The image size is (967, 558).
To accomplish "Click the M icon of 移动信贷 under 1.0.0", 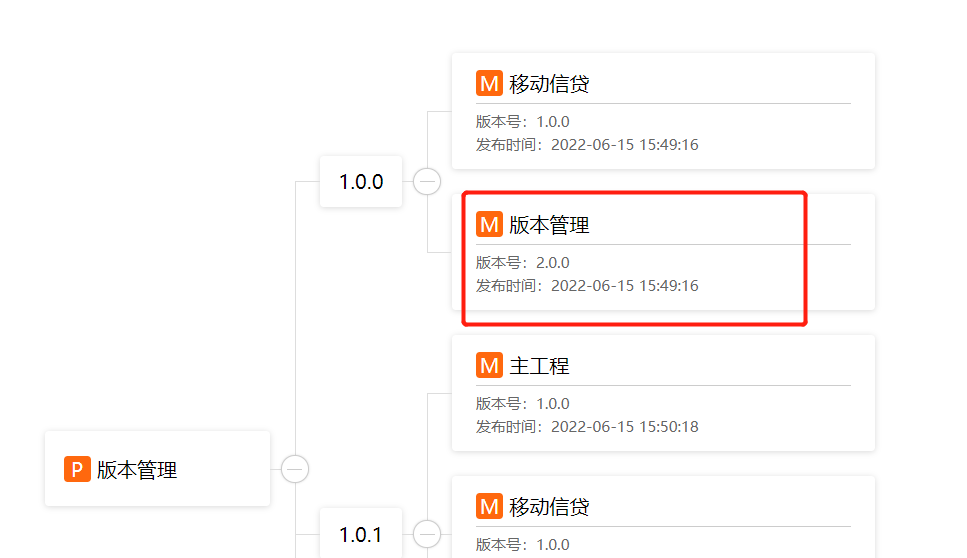I will coord(489,83).
